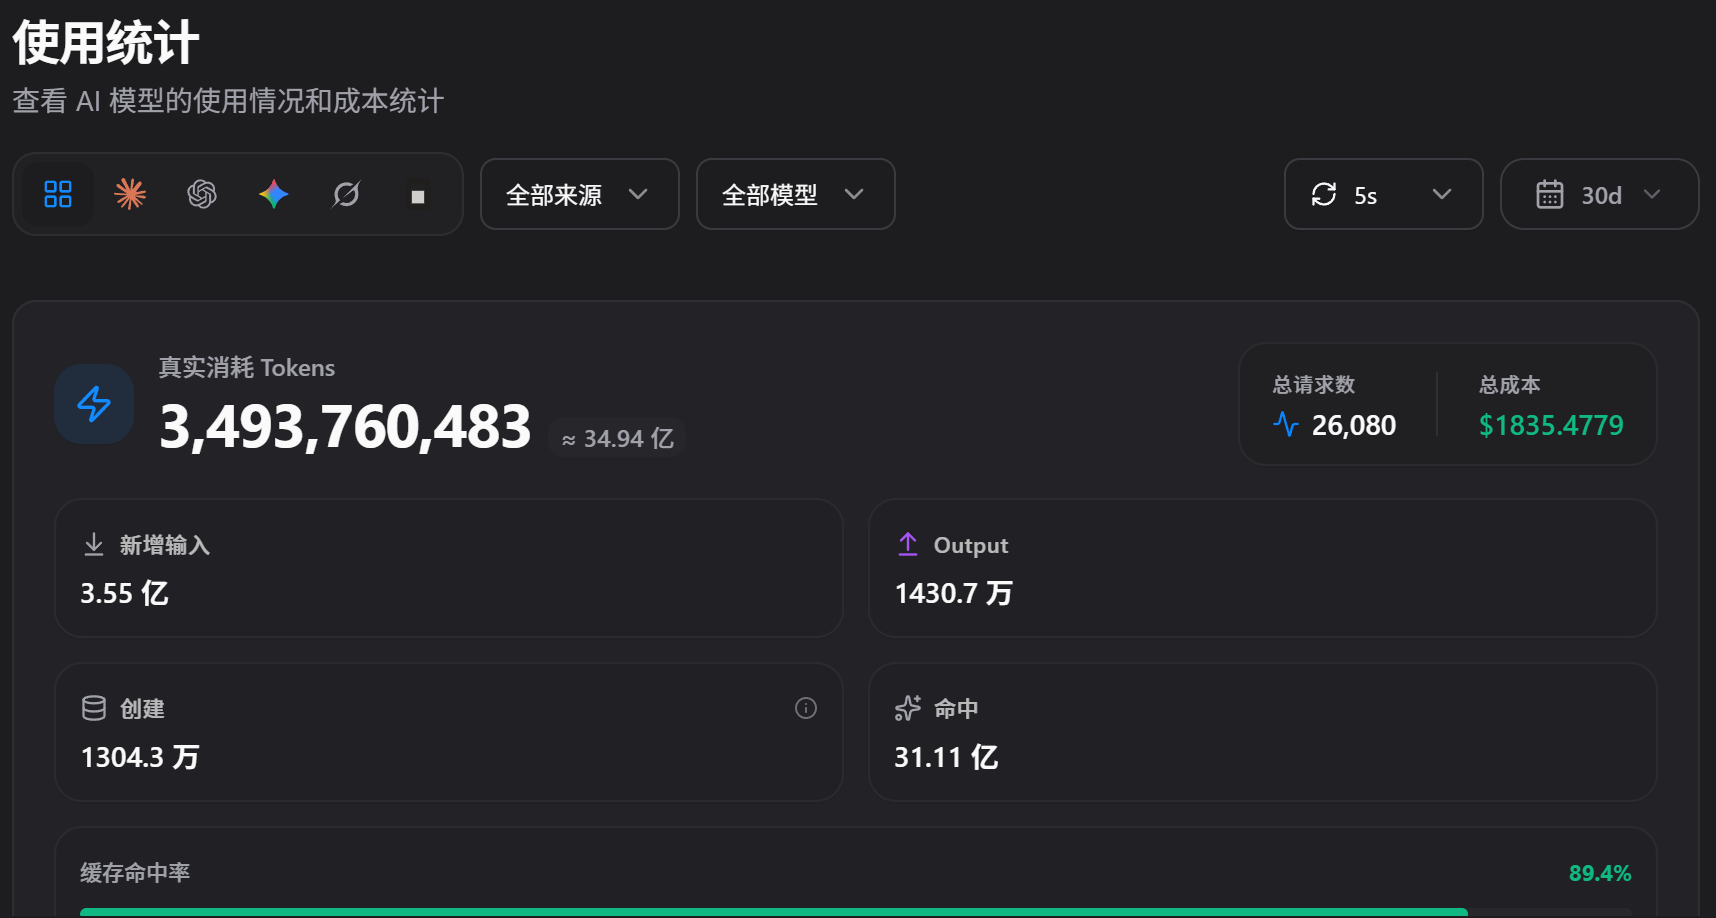This screenshot has width=1716, height=918.
Task: Click the value 1430.7 万
Action: pos(954,593)
